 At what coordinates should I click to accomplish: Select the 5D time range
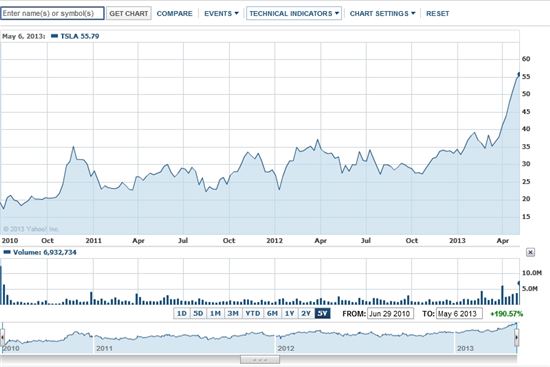[x=199, y=313]
